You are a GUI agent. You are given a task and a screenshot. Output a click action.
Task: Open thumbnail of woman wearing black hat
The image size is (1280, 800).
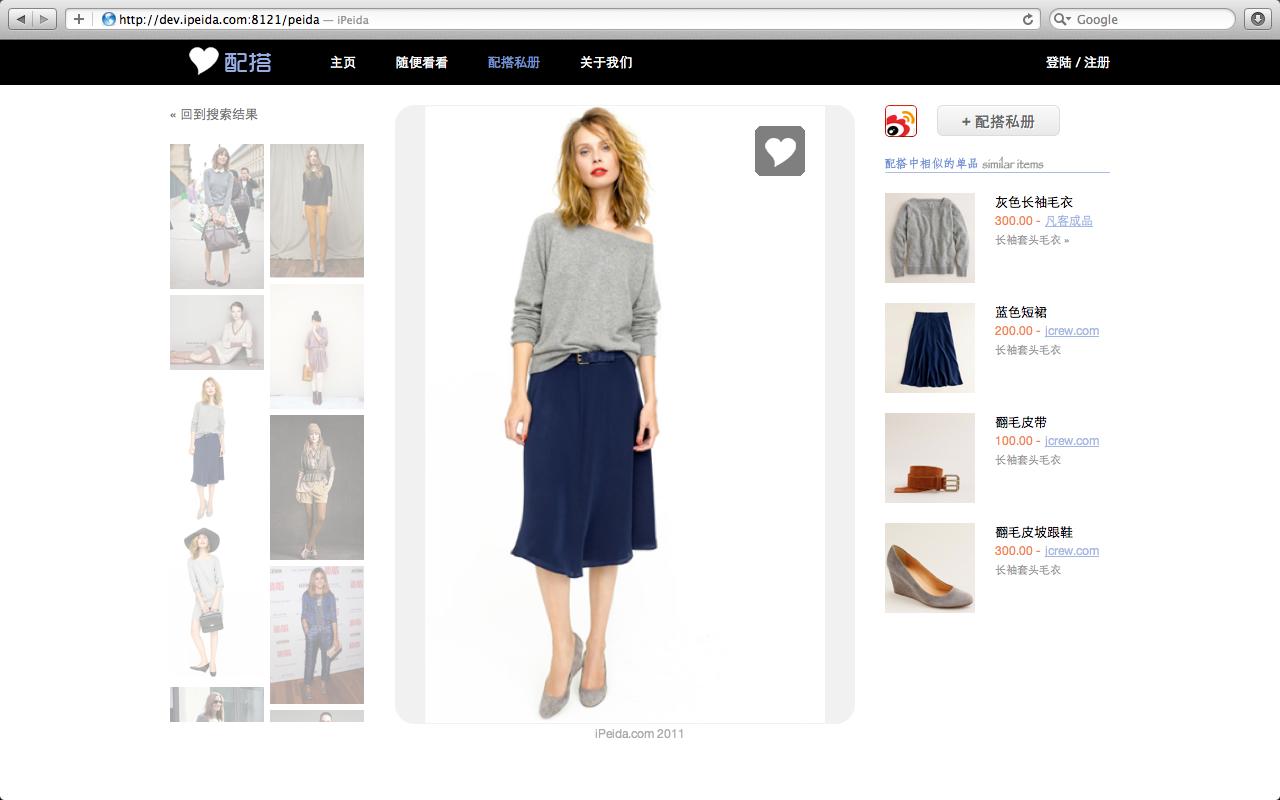217,604
